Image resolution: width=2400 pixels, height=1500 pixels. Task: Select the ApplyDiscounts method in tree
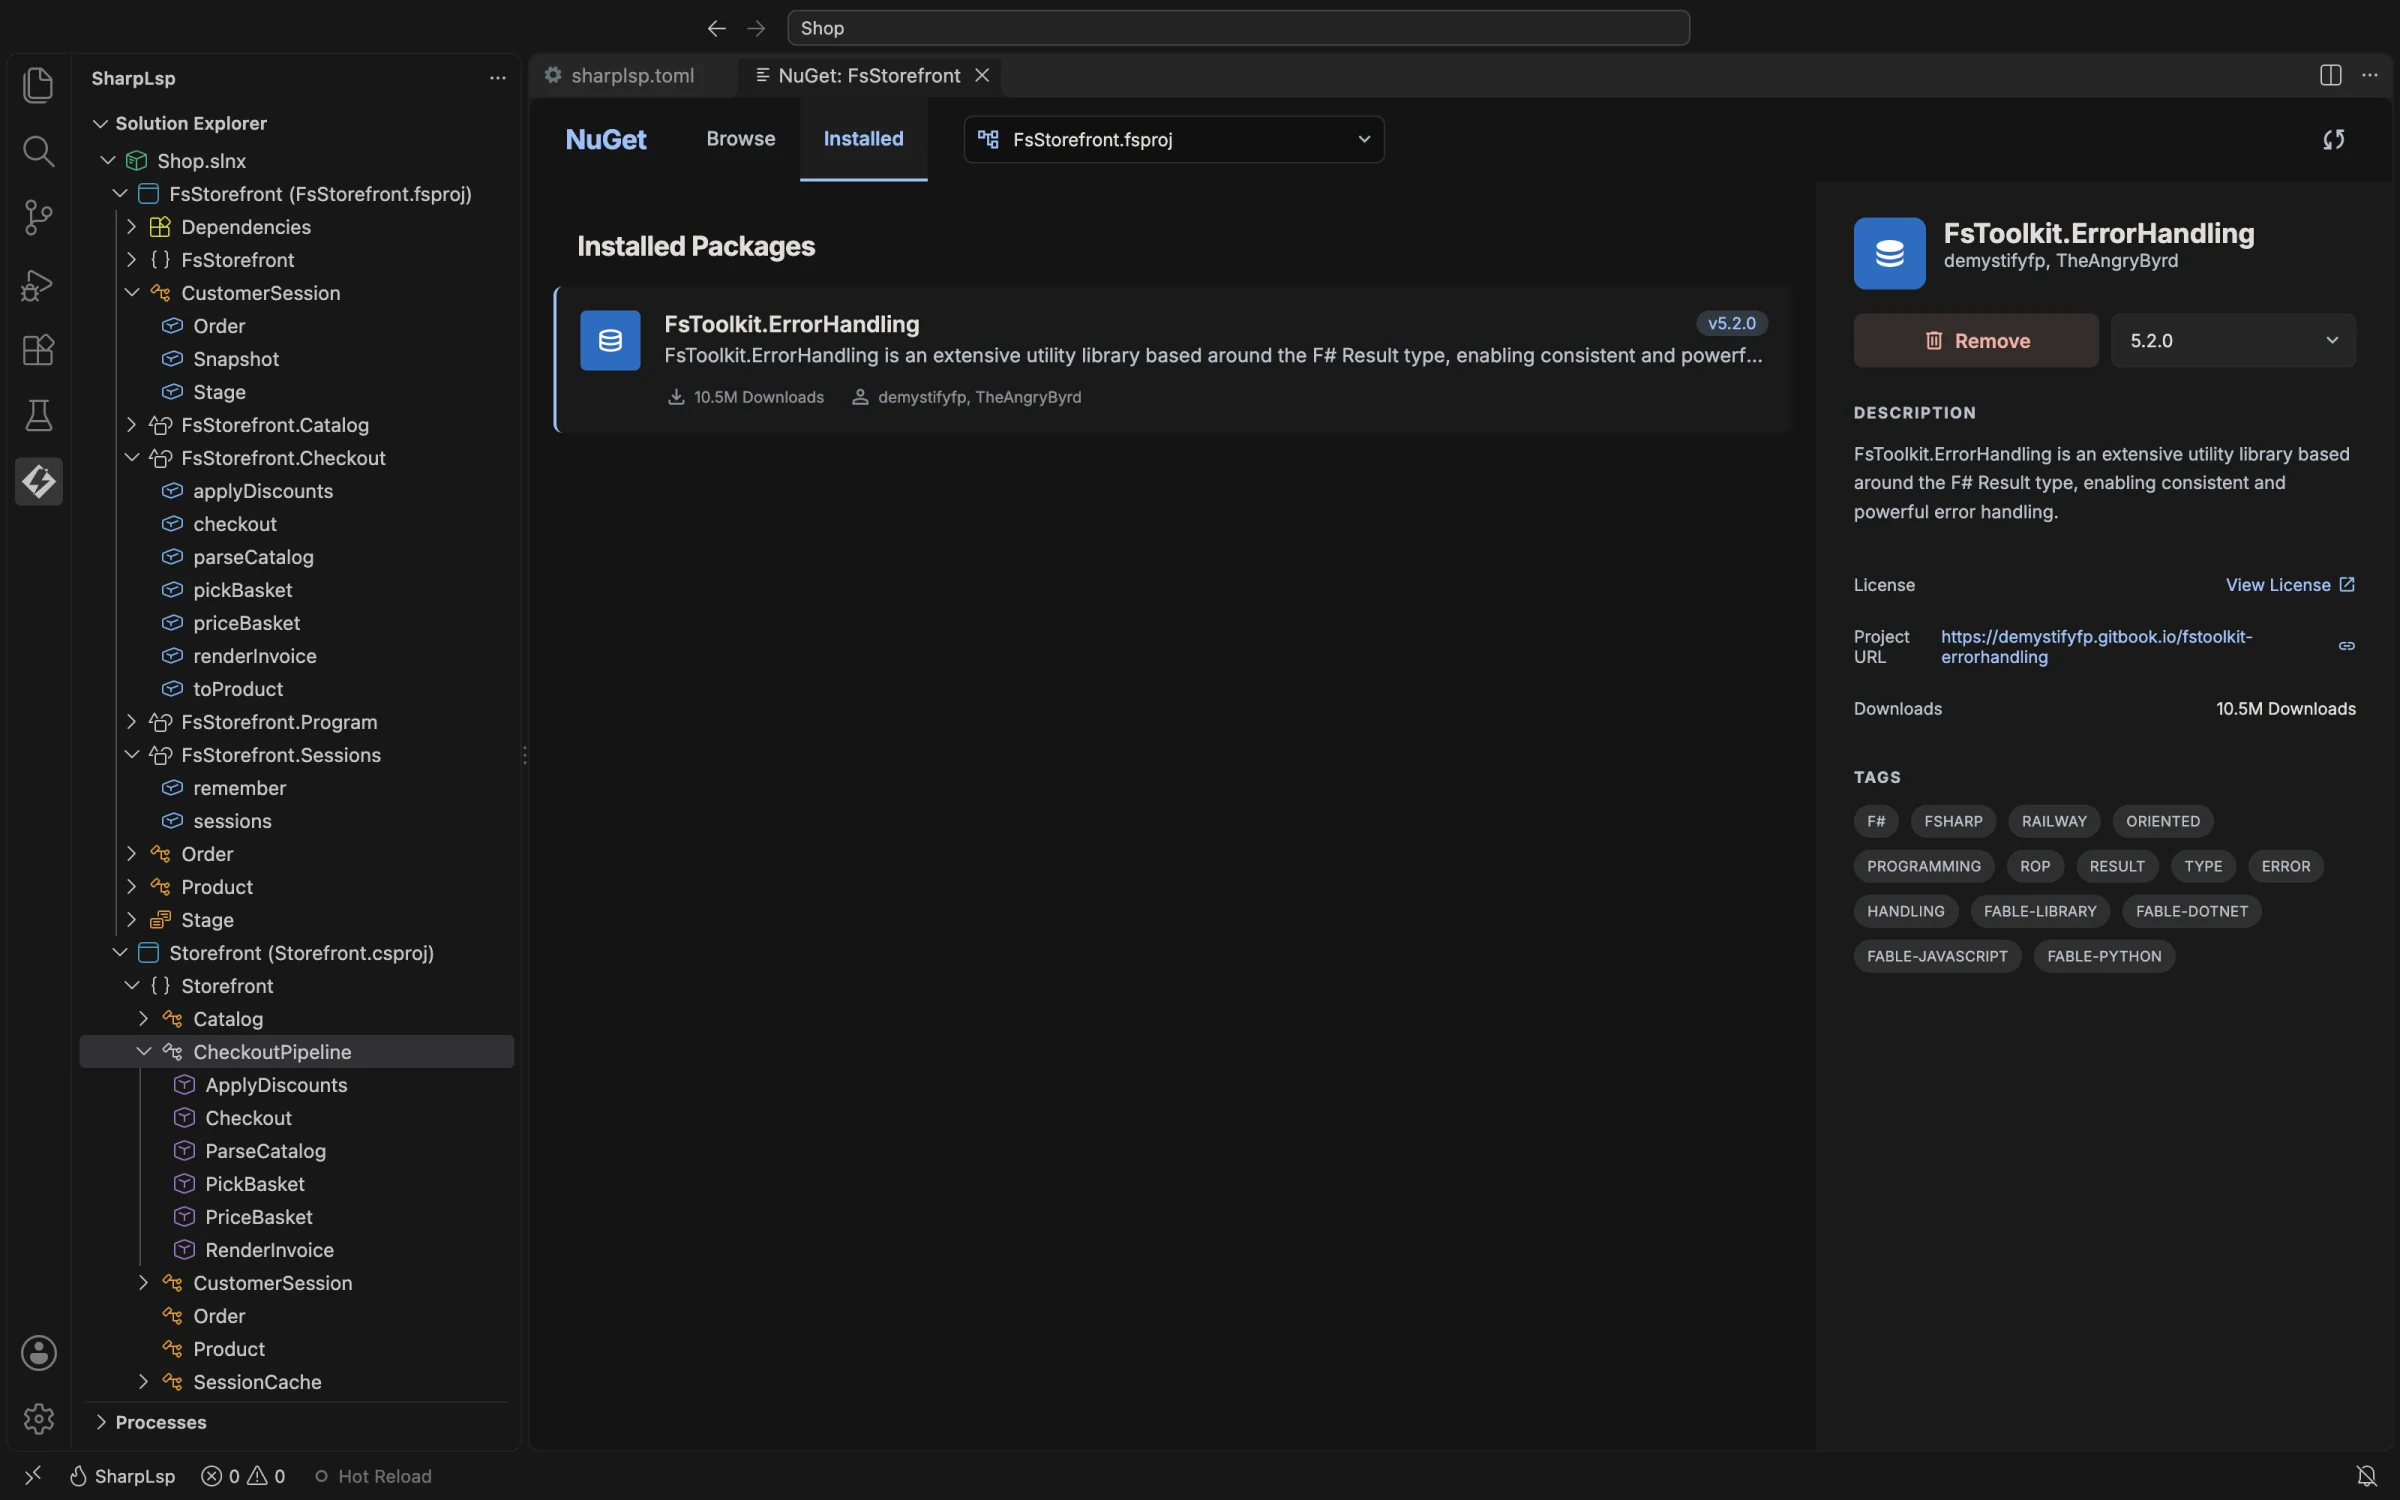(276, 1085)
